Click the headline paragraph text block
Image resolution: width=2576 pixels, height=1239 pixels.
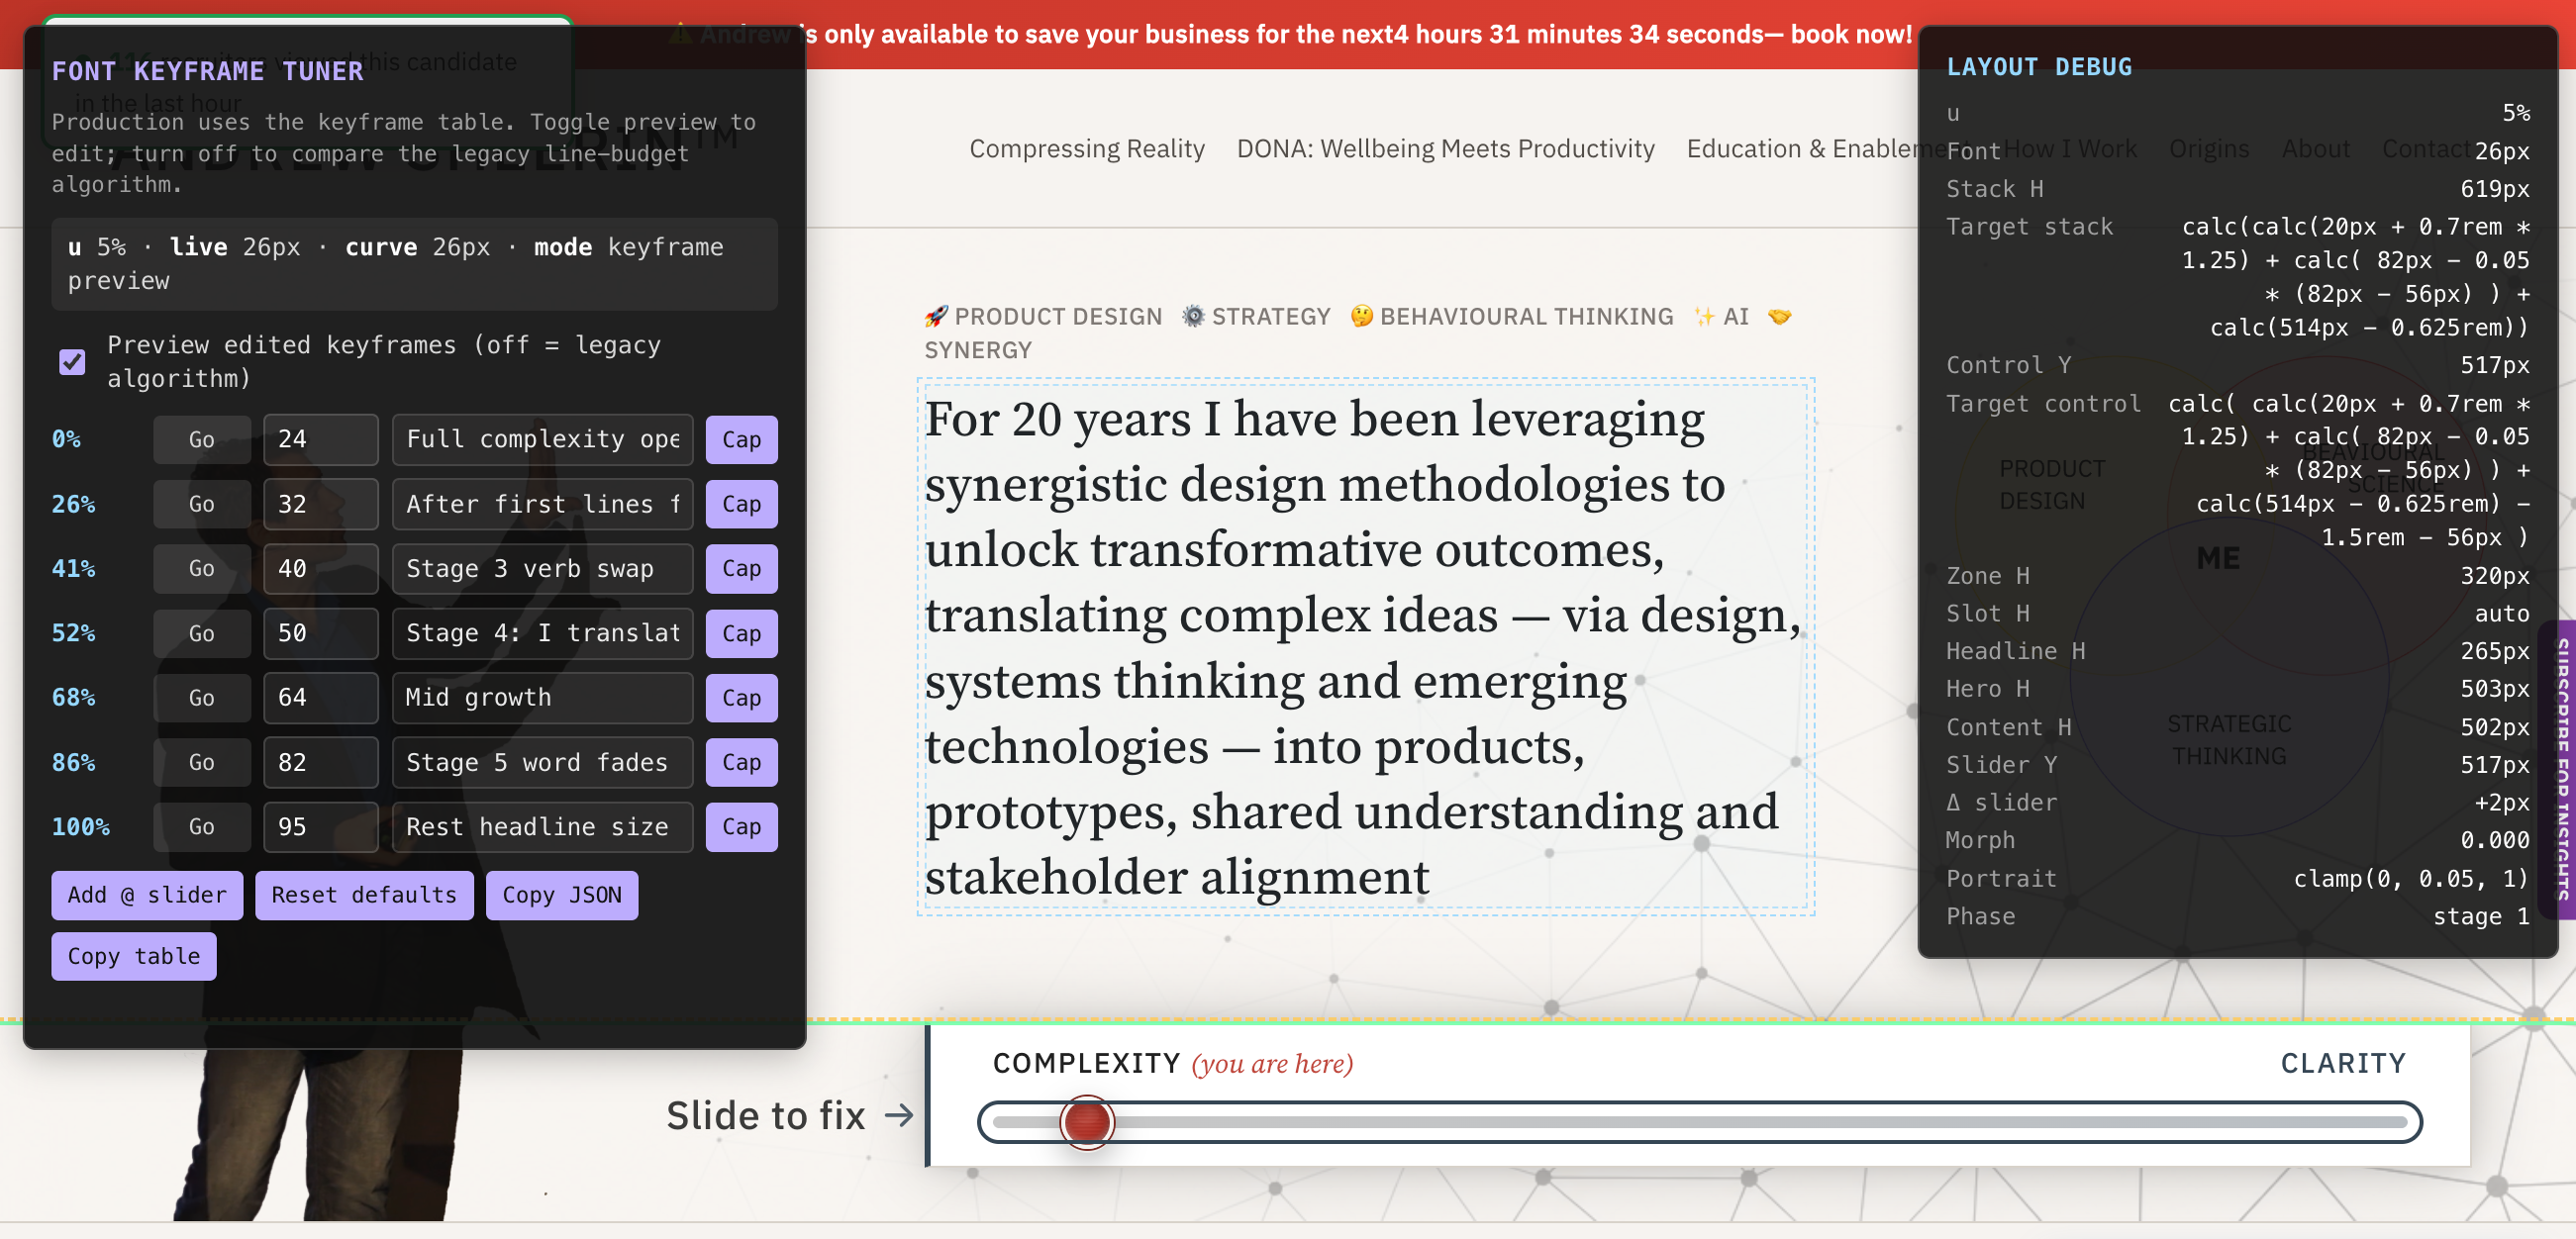(x=1365, y=647)
